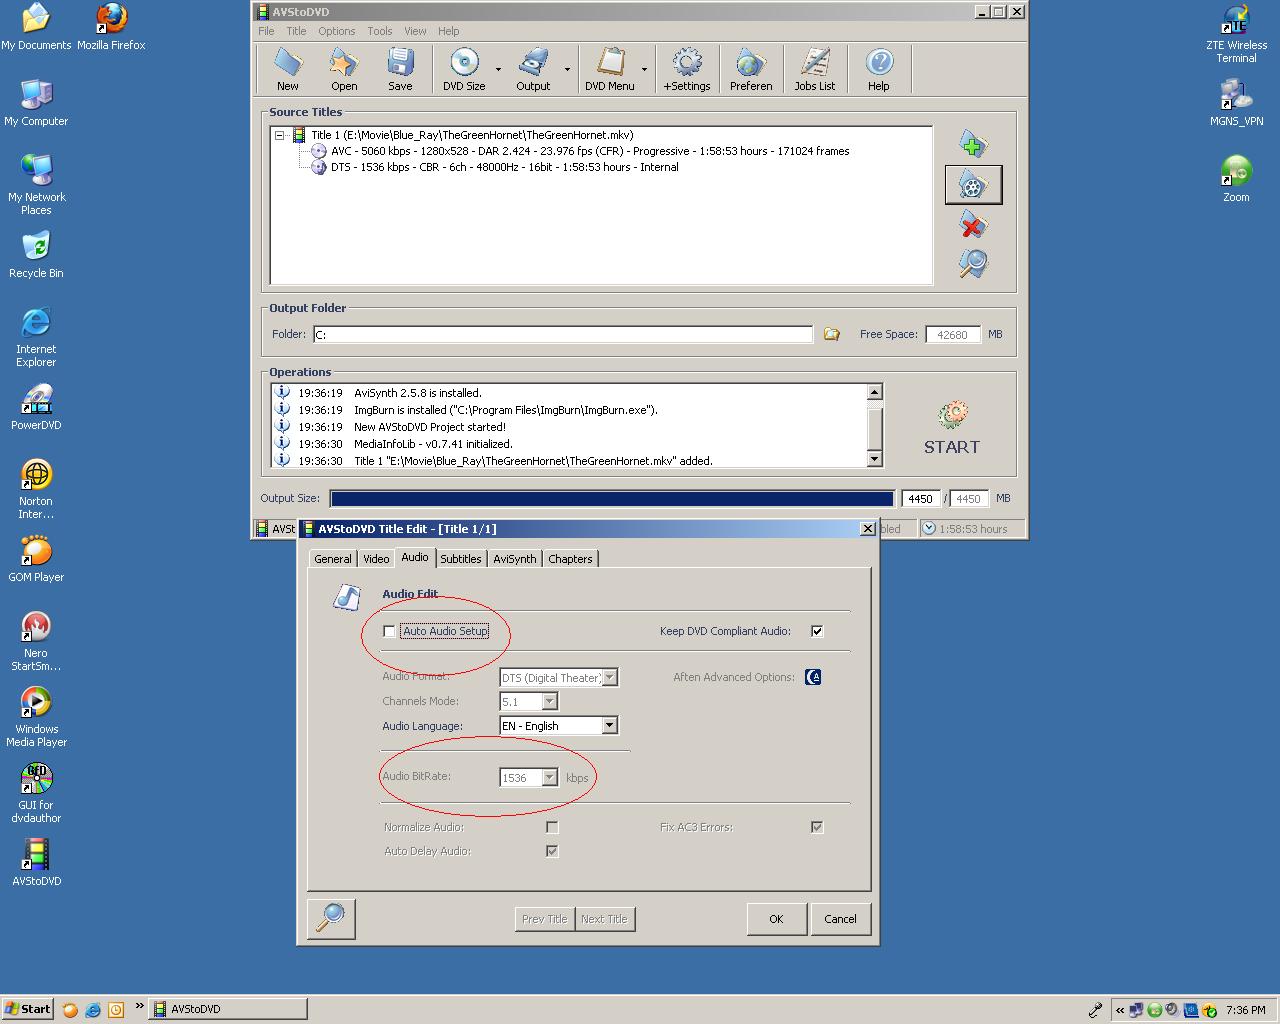Open the Audio Format dropdown

[610, 677]
